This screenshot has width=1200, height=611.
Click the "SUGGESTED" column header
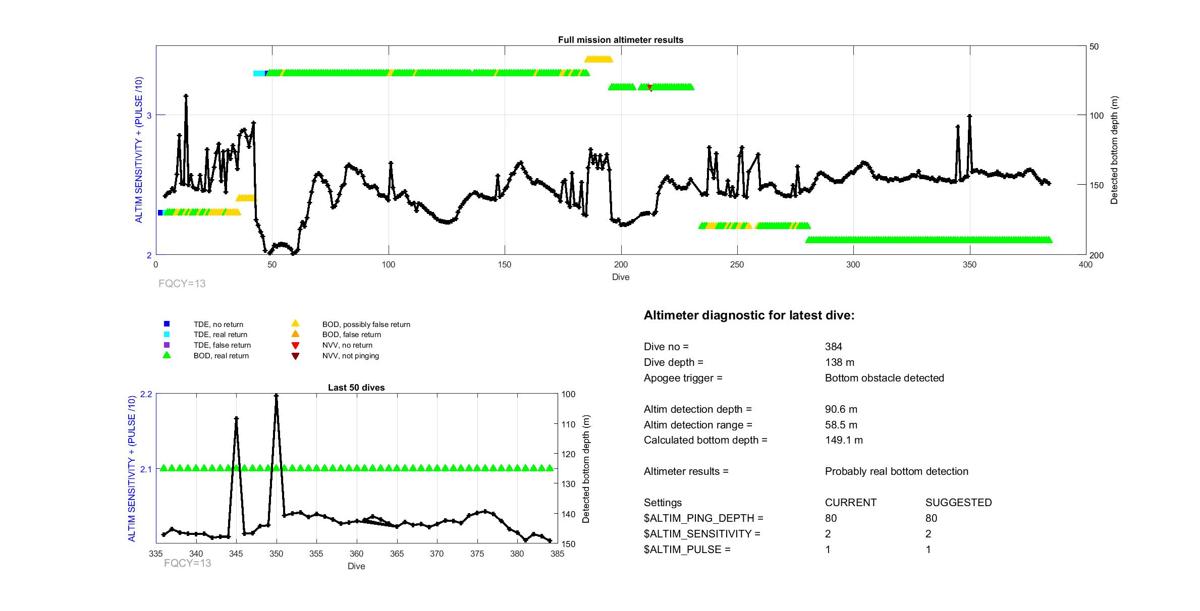pyautogui.click(x=959, y=502)
